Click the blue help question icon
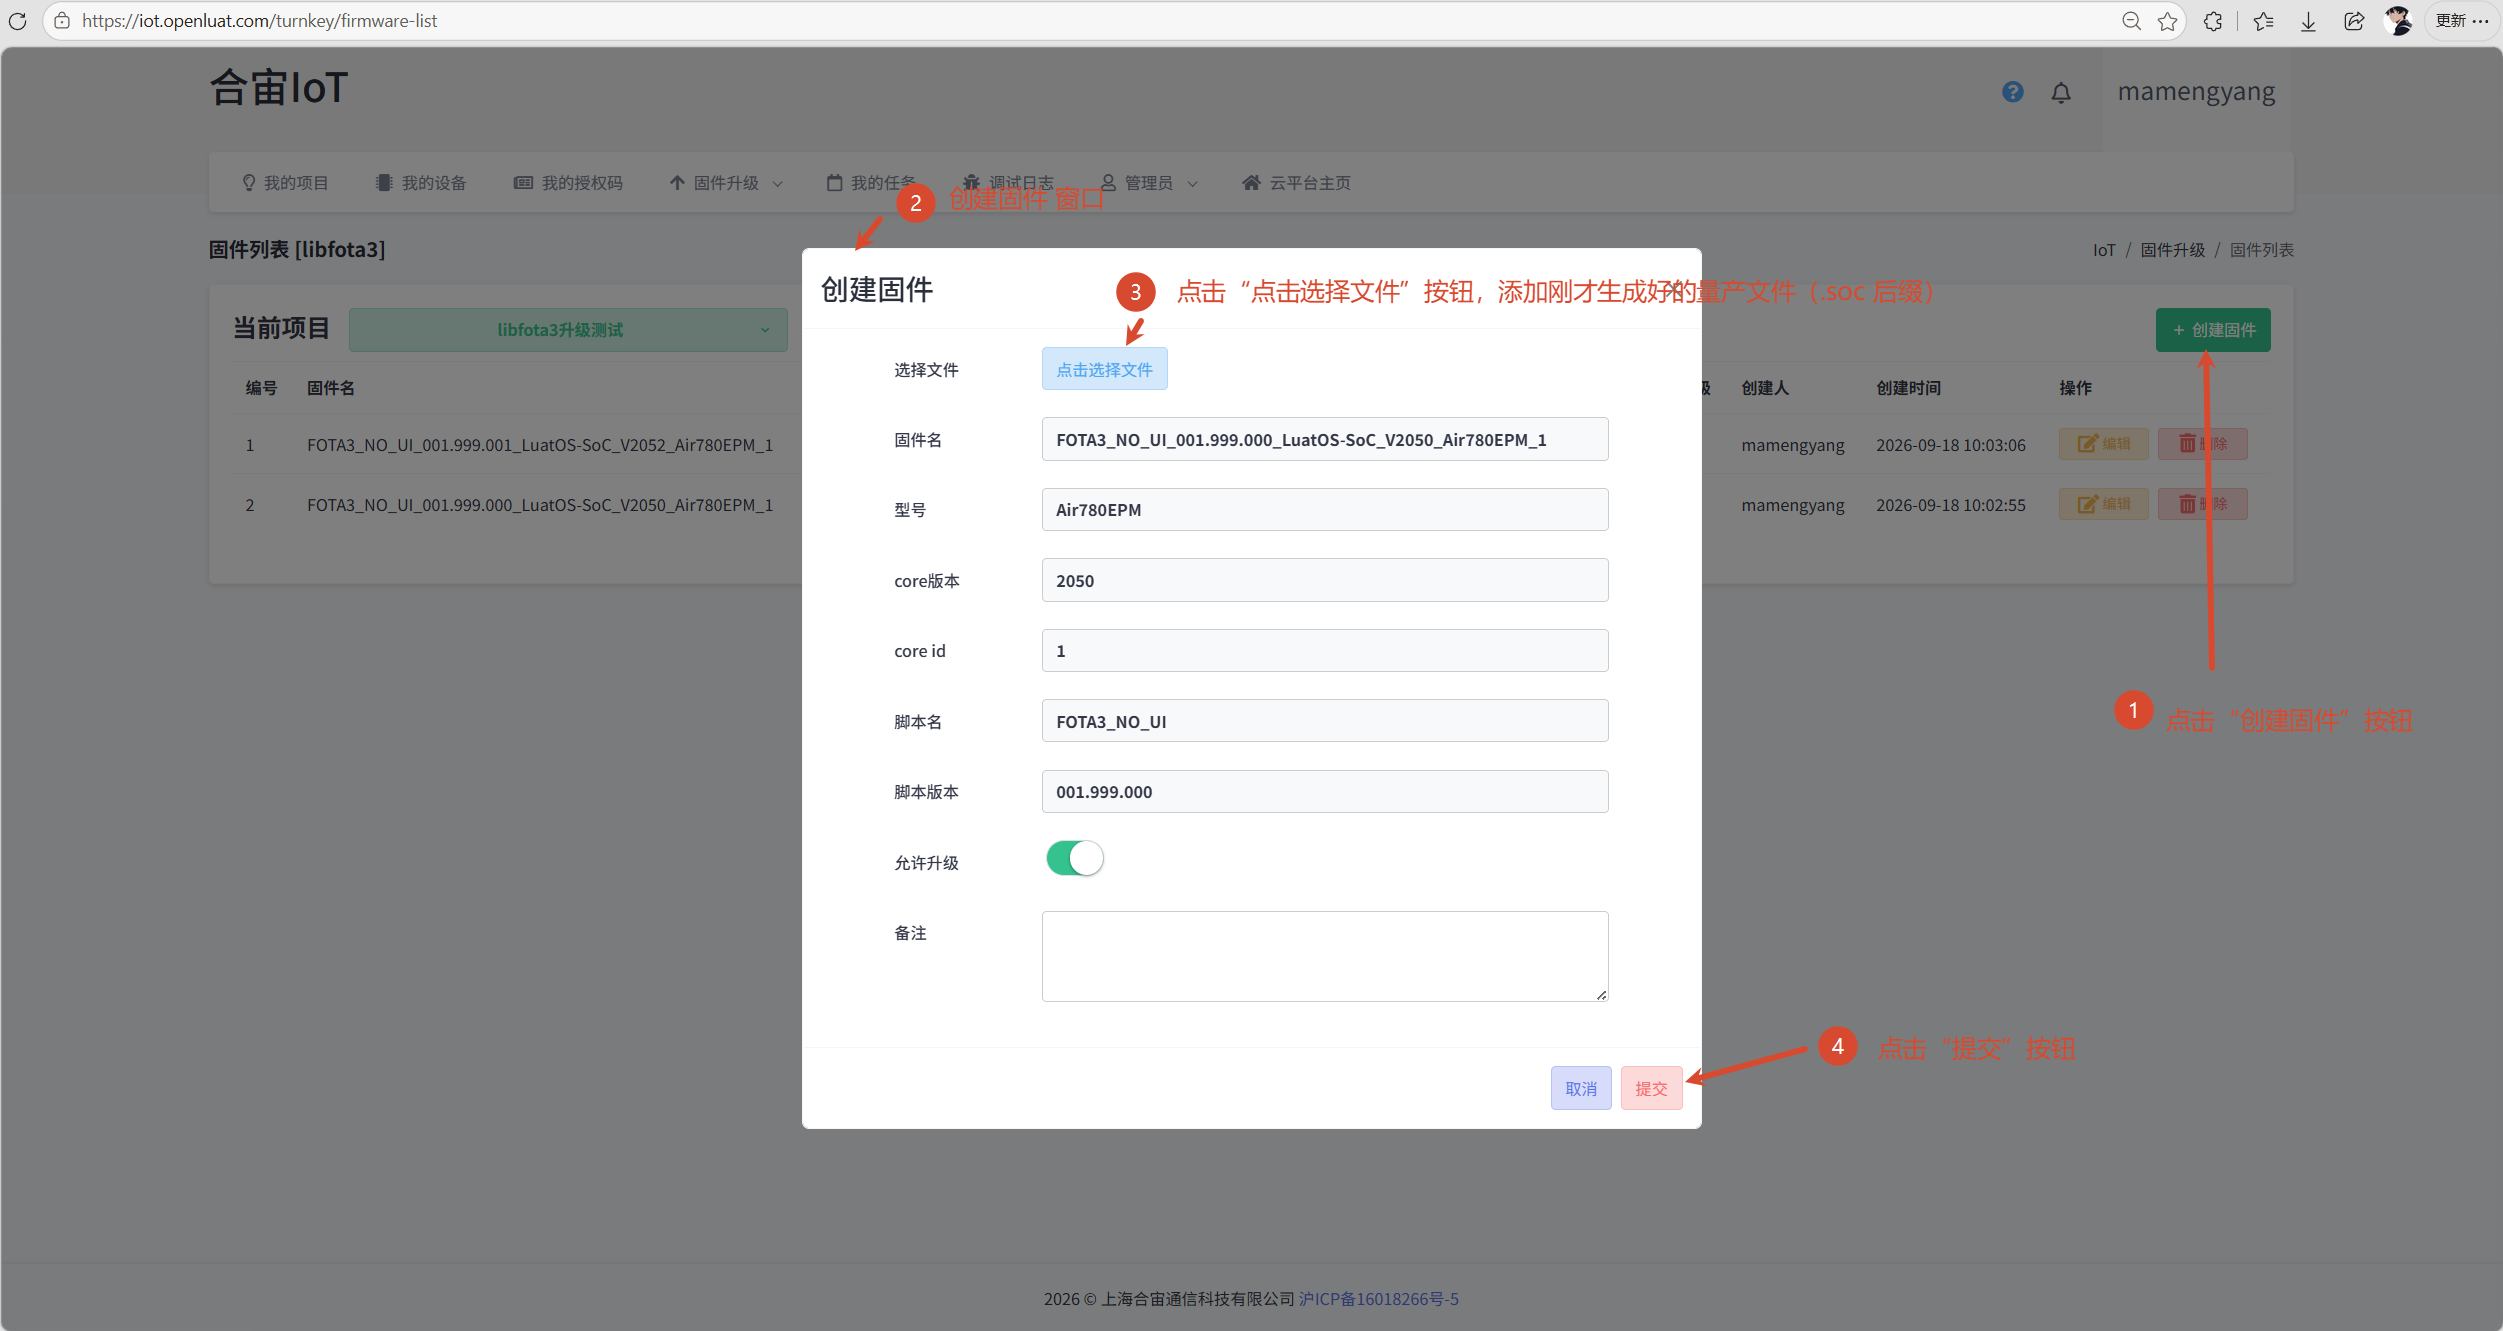This screenshot has width=2503, height=1331. coord(2013,92)
